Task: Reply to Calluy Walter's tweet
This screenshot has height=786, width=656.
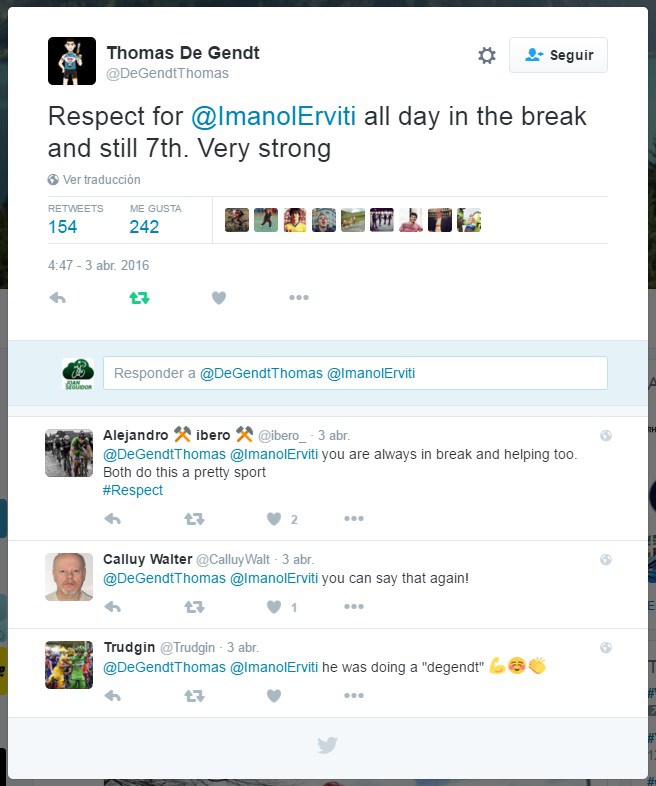Action: click(x=113, y=607)
